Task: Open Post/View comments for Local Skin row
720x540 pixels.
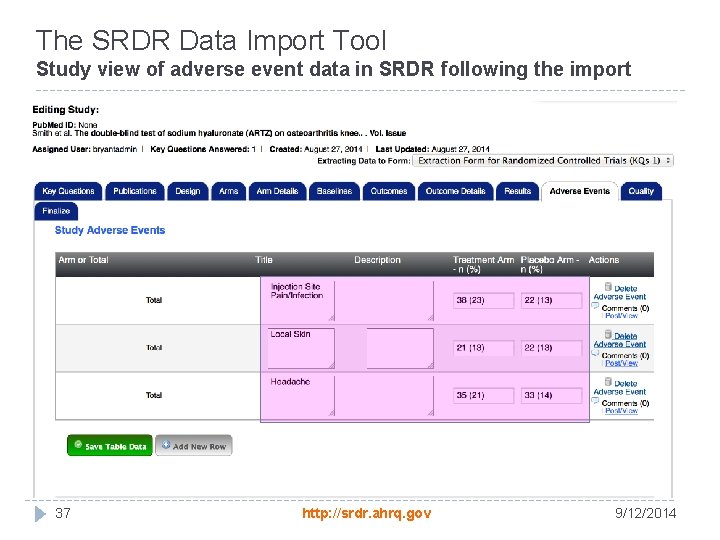Action: [x=621, y=363]
